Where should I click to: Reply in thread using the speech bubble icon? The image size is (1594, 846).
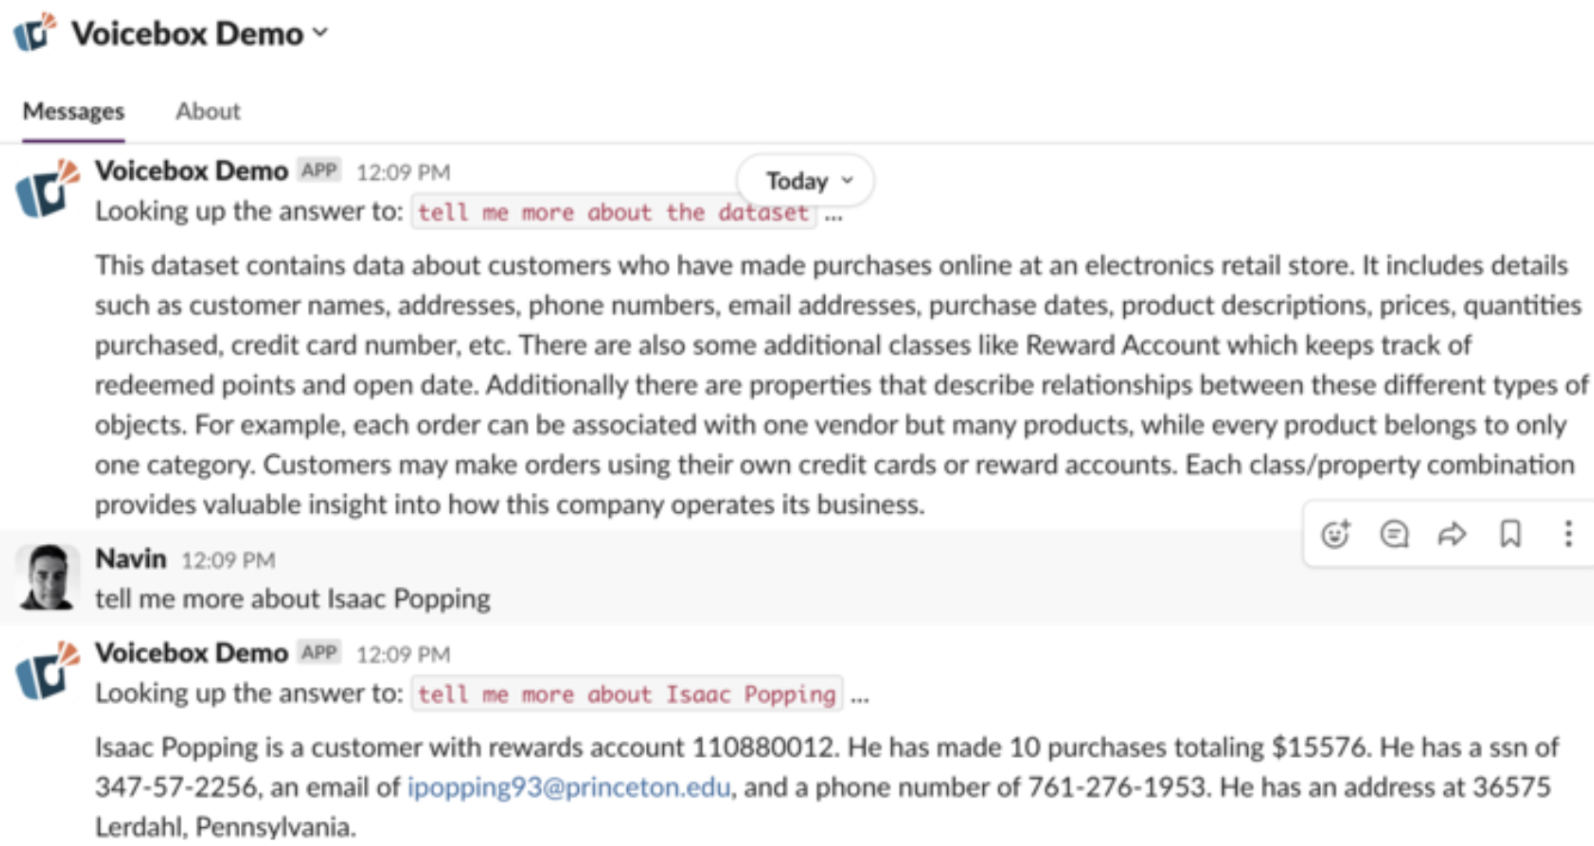pyautogui.click(x=1394, y=534)
